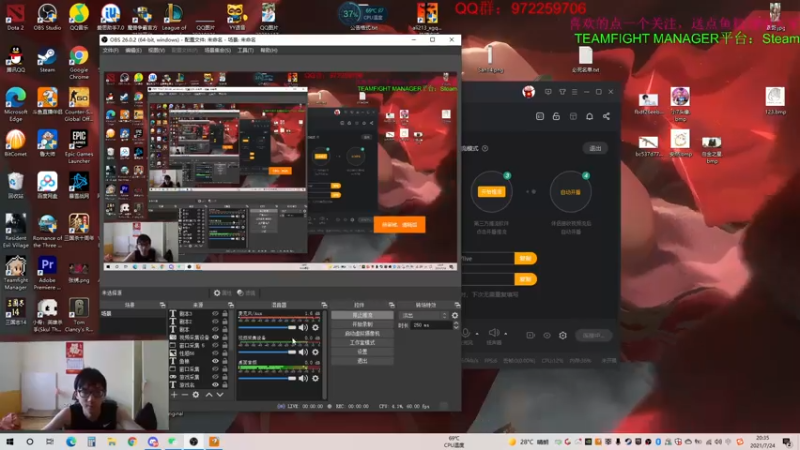The width and height of the screenshot is (800, 450).
Task: Toggle visibility of the 视频采集设备 source
Action: (215, 337)
